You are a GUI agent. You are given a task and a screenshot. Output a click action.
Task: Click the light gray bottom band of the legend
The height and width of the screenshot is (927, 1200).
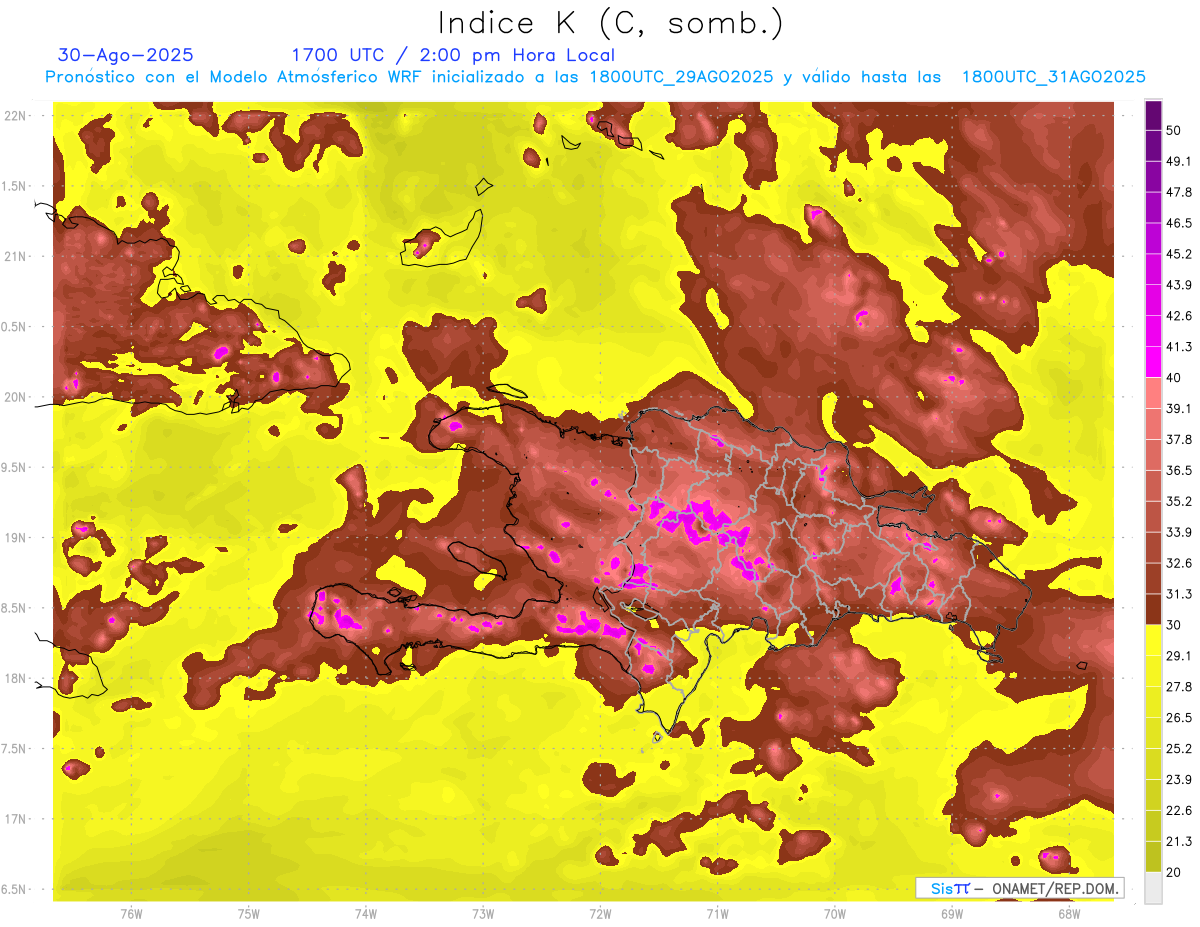tap(1153, 887)
